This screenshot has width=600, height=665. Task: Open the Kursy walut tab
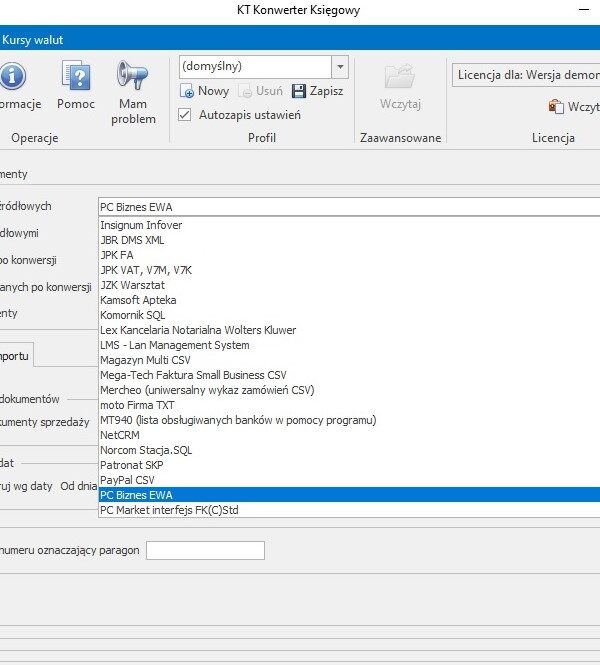pyautogui.click(x=32, y=40)
